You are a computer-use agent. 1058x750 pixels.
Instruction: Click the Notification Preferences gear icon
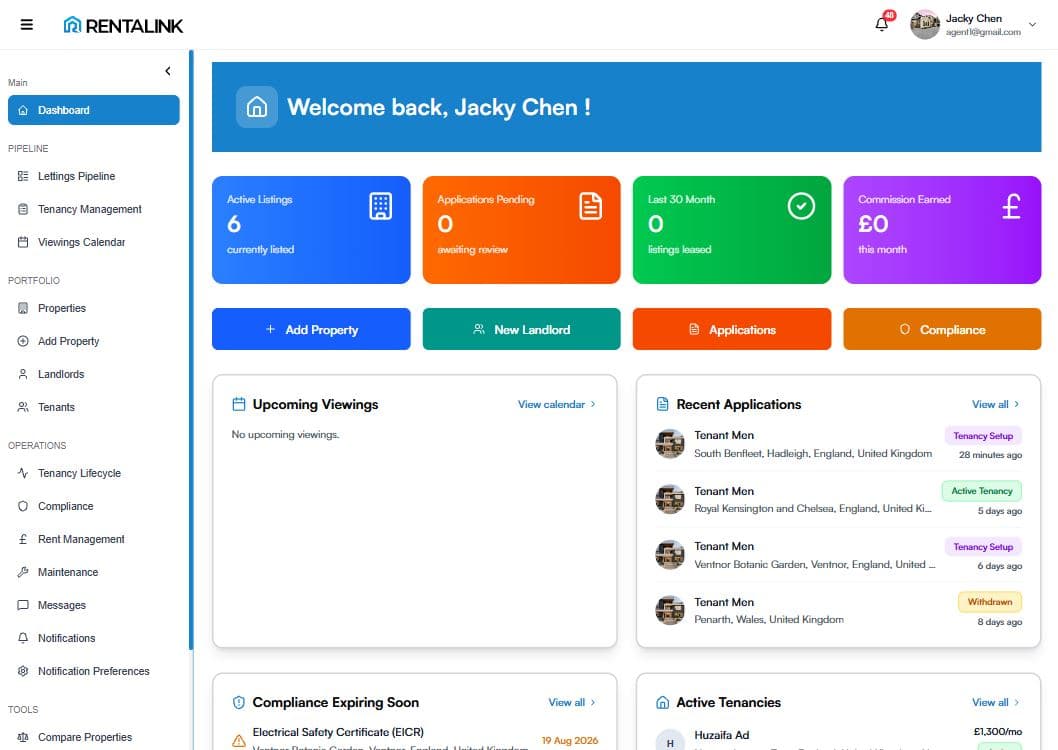23,672
